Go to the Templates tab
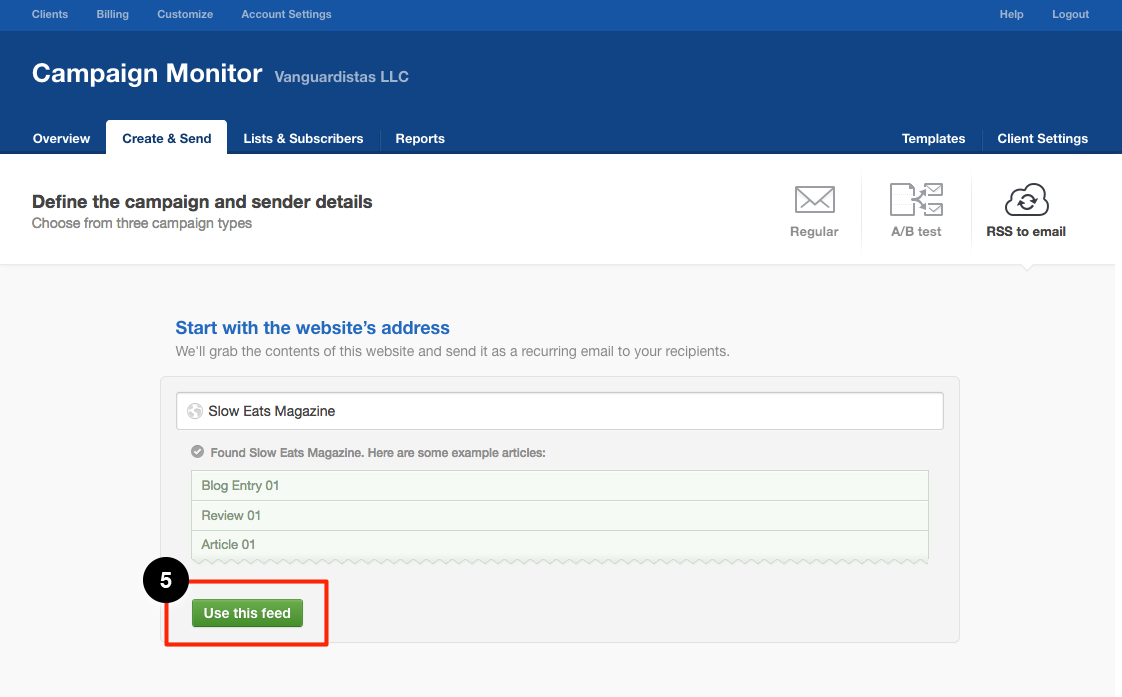1122x697 pixels. 933,139
